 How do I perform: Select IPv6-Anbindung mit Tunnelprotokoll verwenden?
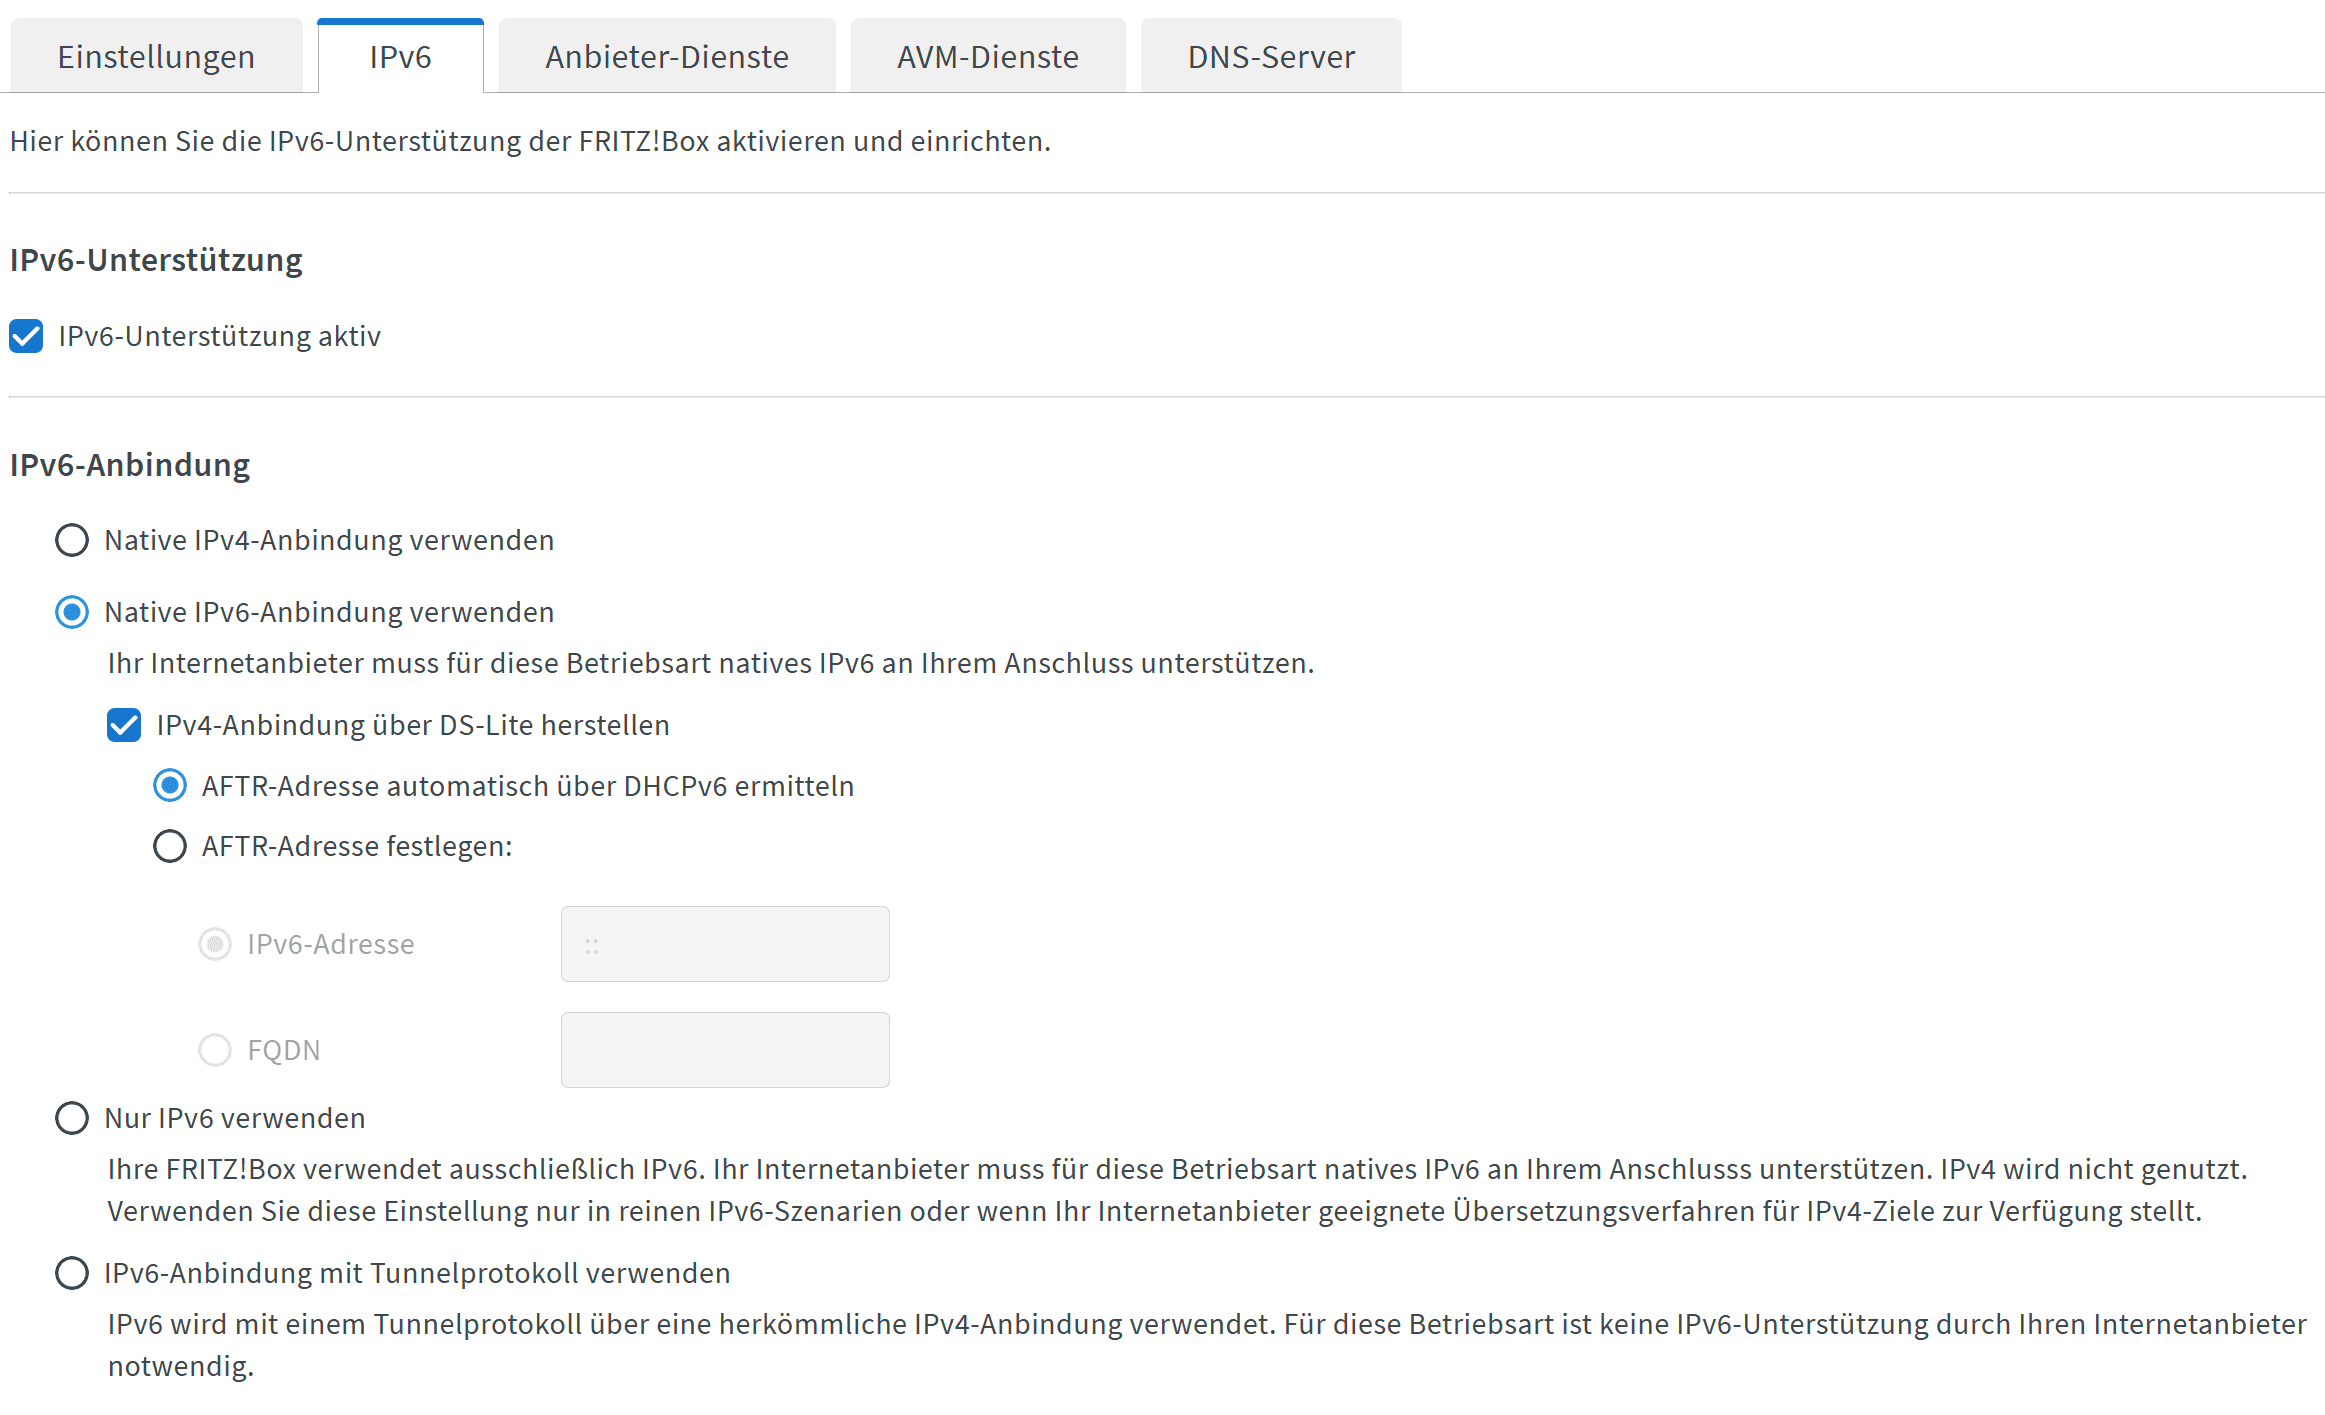pyautogui.click(x=72, y=1273)
